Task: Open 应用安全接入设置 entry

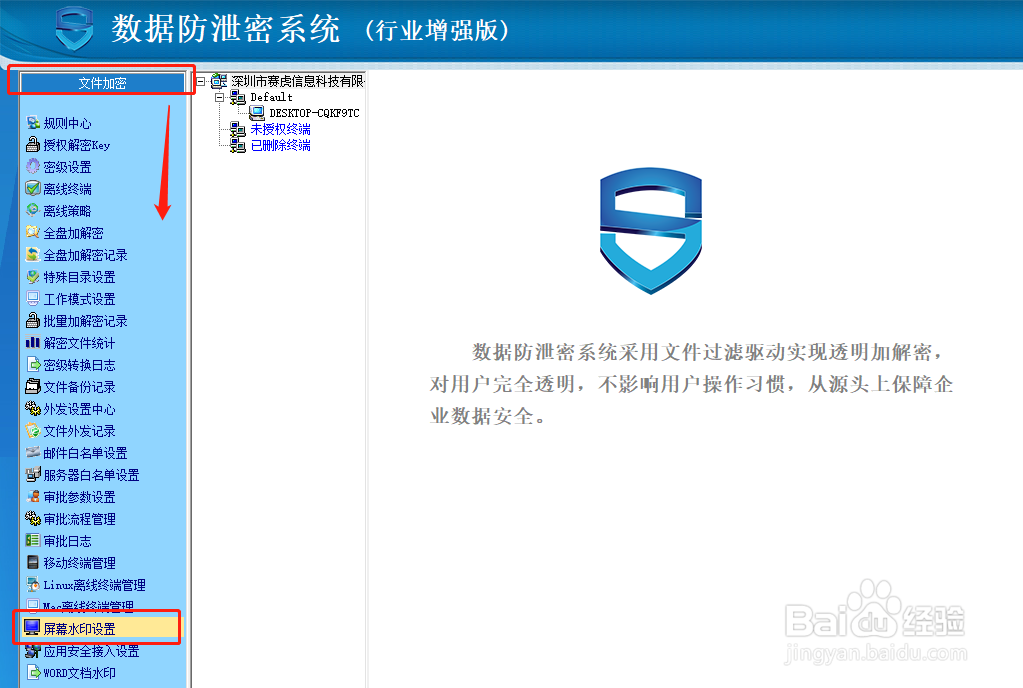Action: pos(91,651)
